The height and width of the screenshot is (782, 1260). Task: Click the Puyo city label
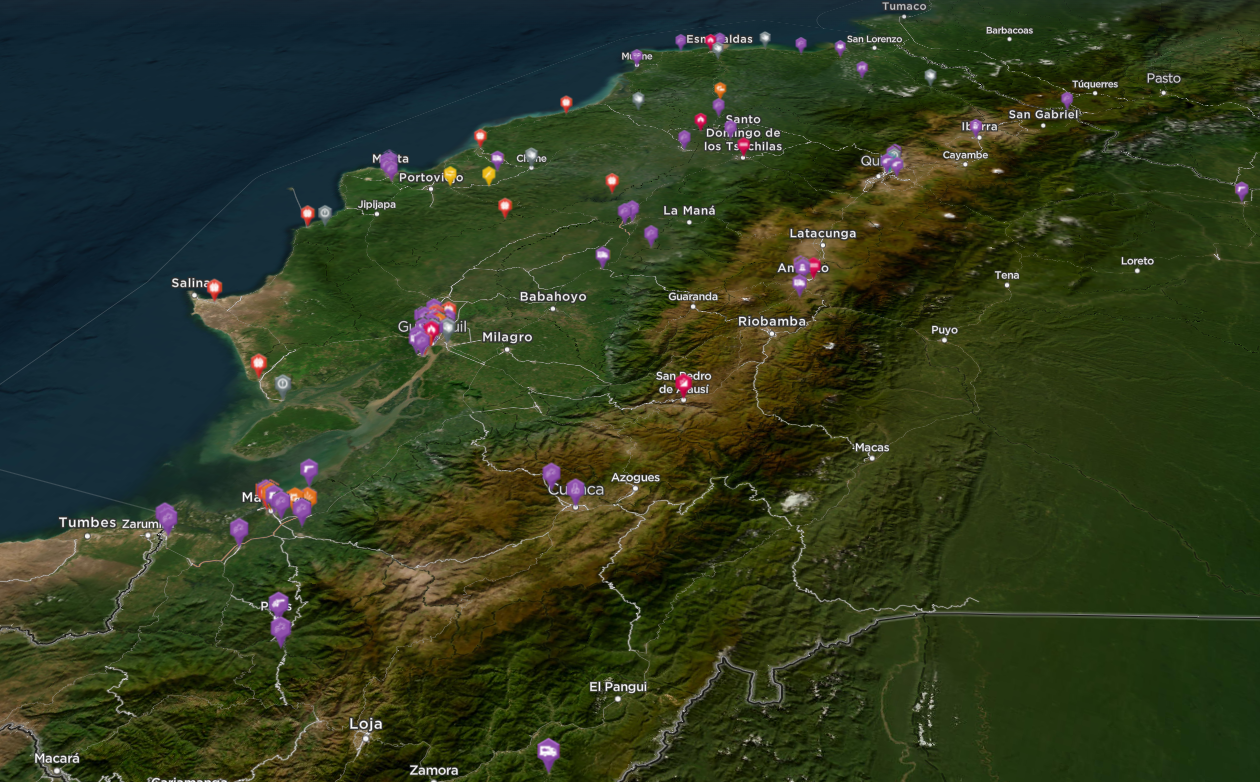pos(944,330)
